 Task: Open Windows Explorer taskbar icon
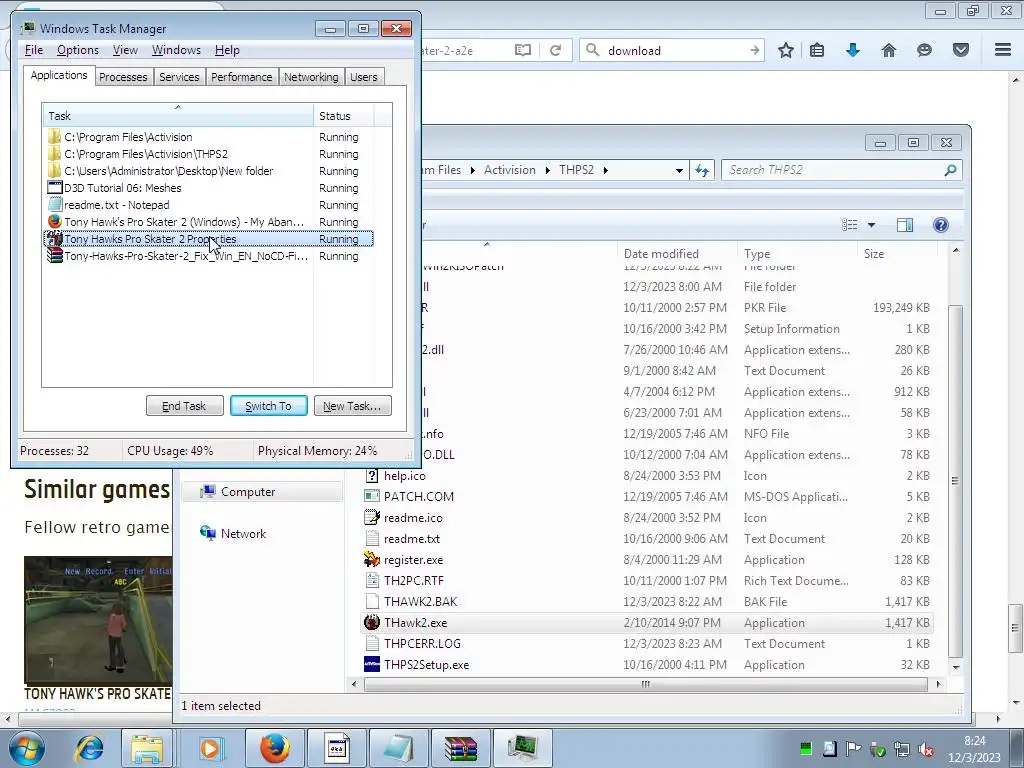tap(146, 748)
